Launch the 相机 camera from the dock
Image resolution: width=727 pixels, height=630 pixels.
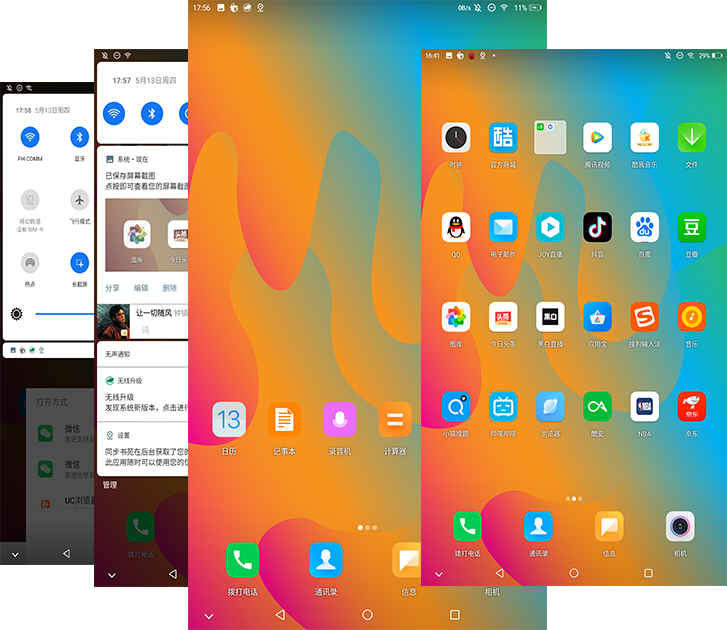[680, 526]
